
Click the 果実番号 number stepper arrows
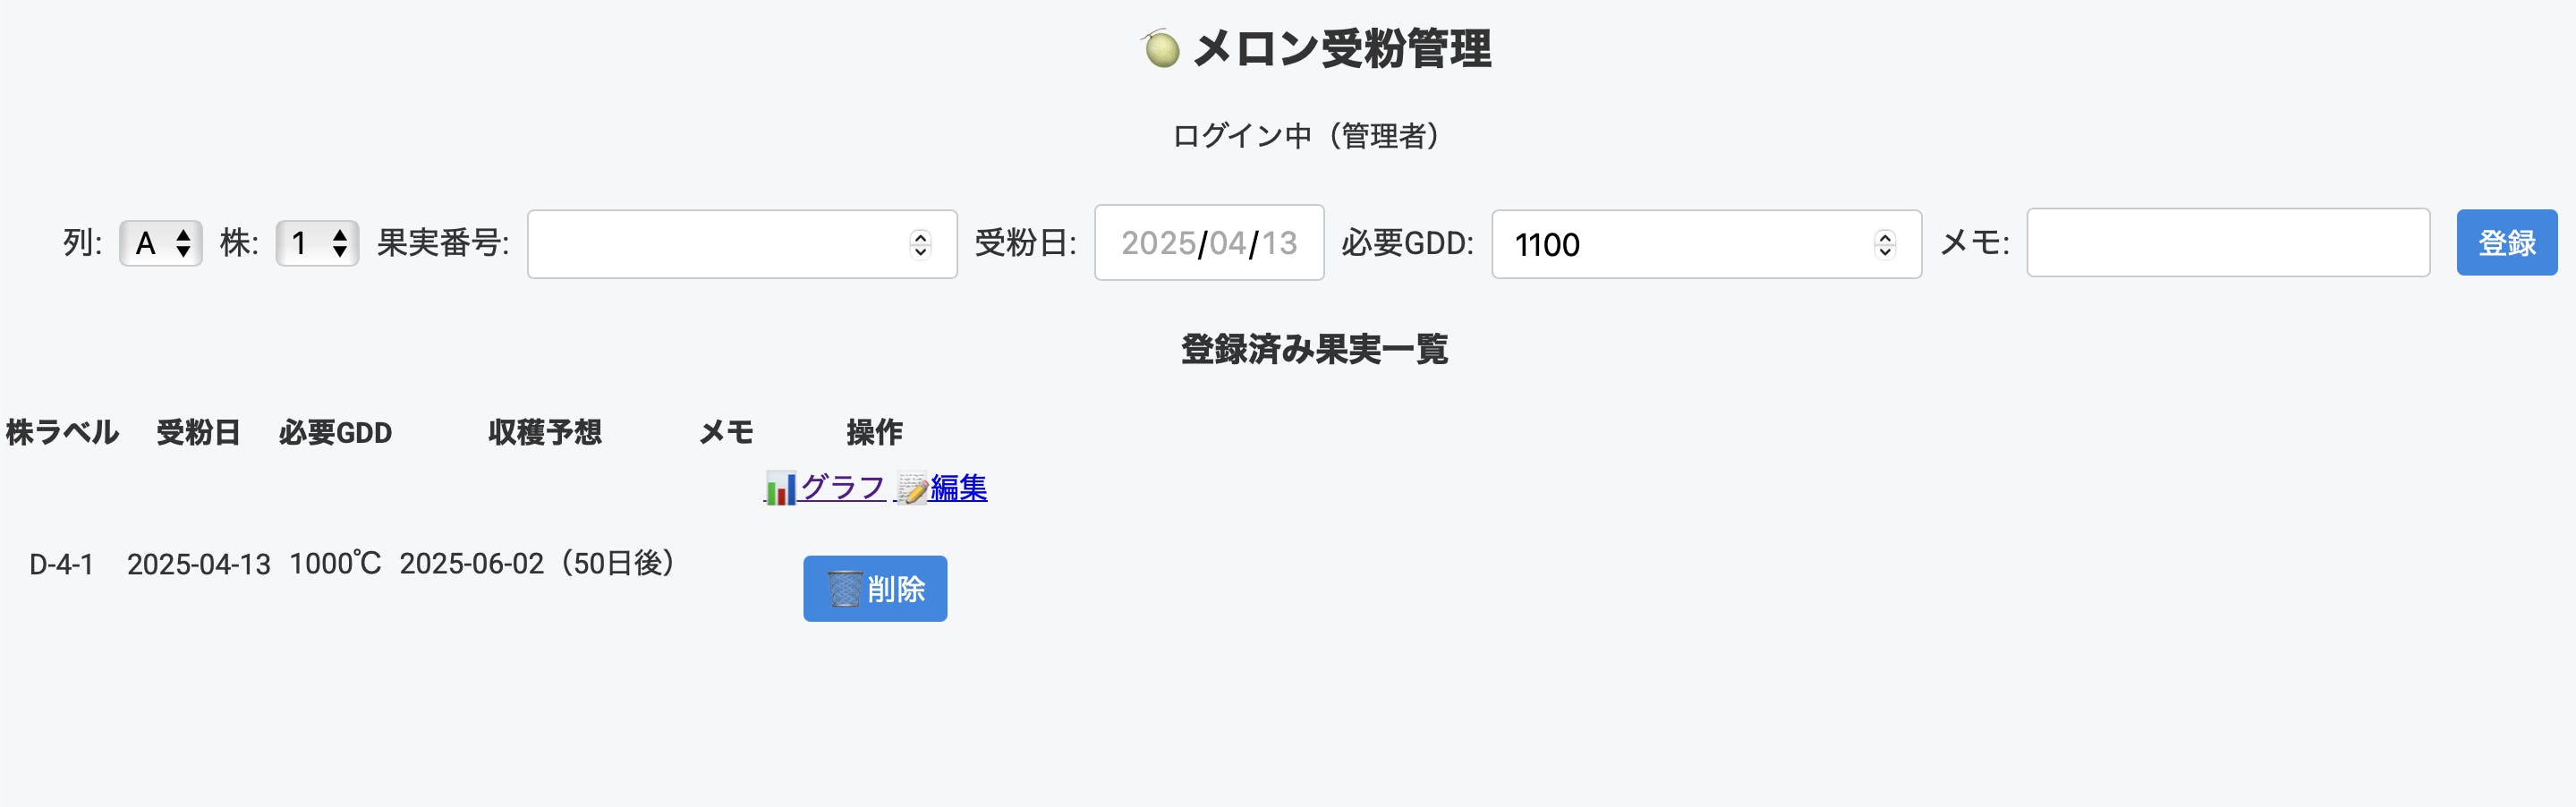pyautogui.click(x=920, y=244)
